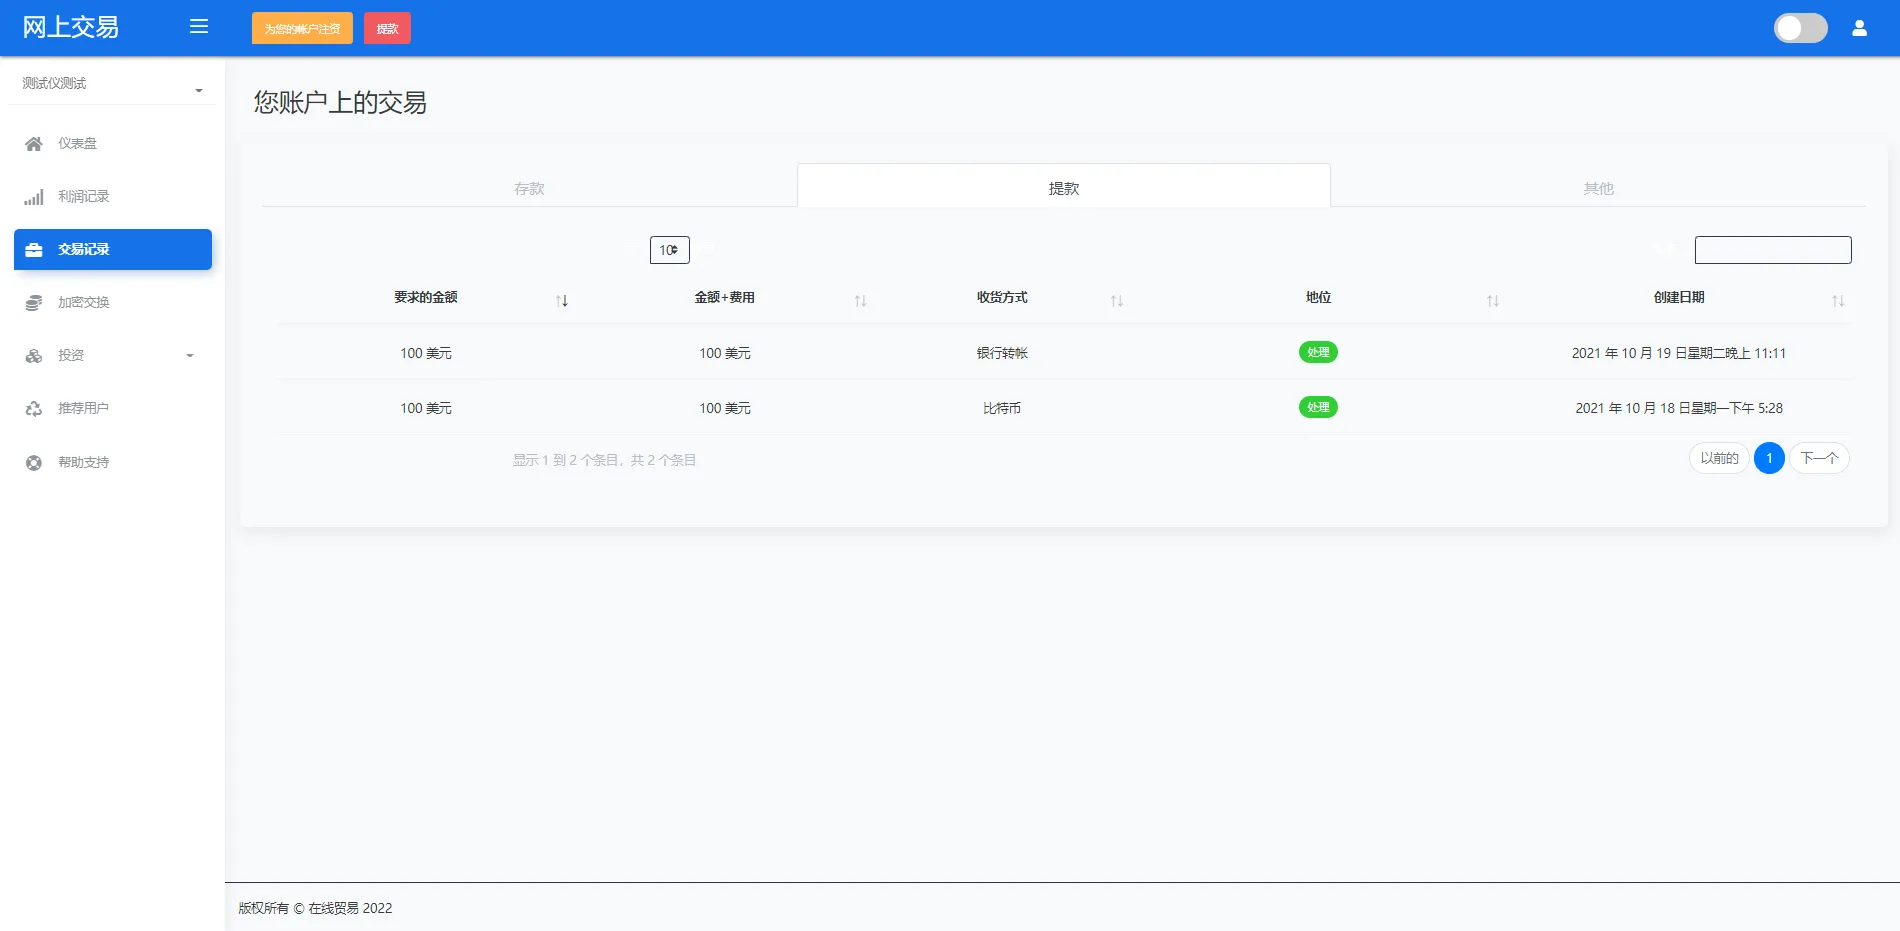1900x931 pixels.
Task: Click the green 处理 badge for 银行转帐
Action: [x=1318, y=352]
